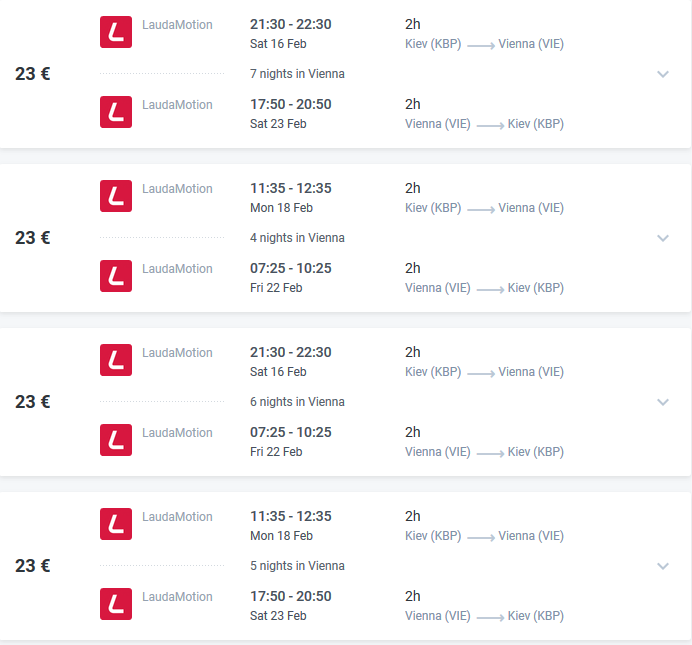The width and height of the screenshot is (692, 645).
Task: Expand the 7 nights in Vienna flight details
Action: 662,74
